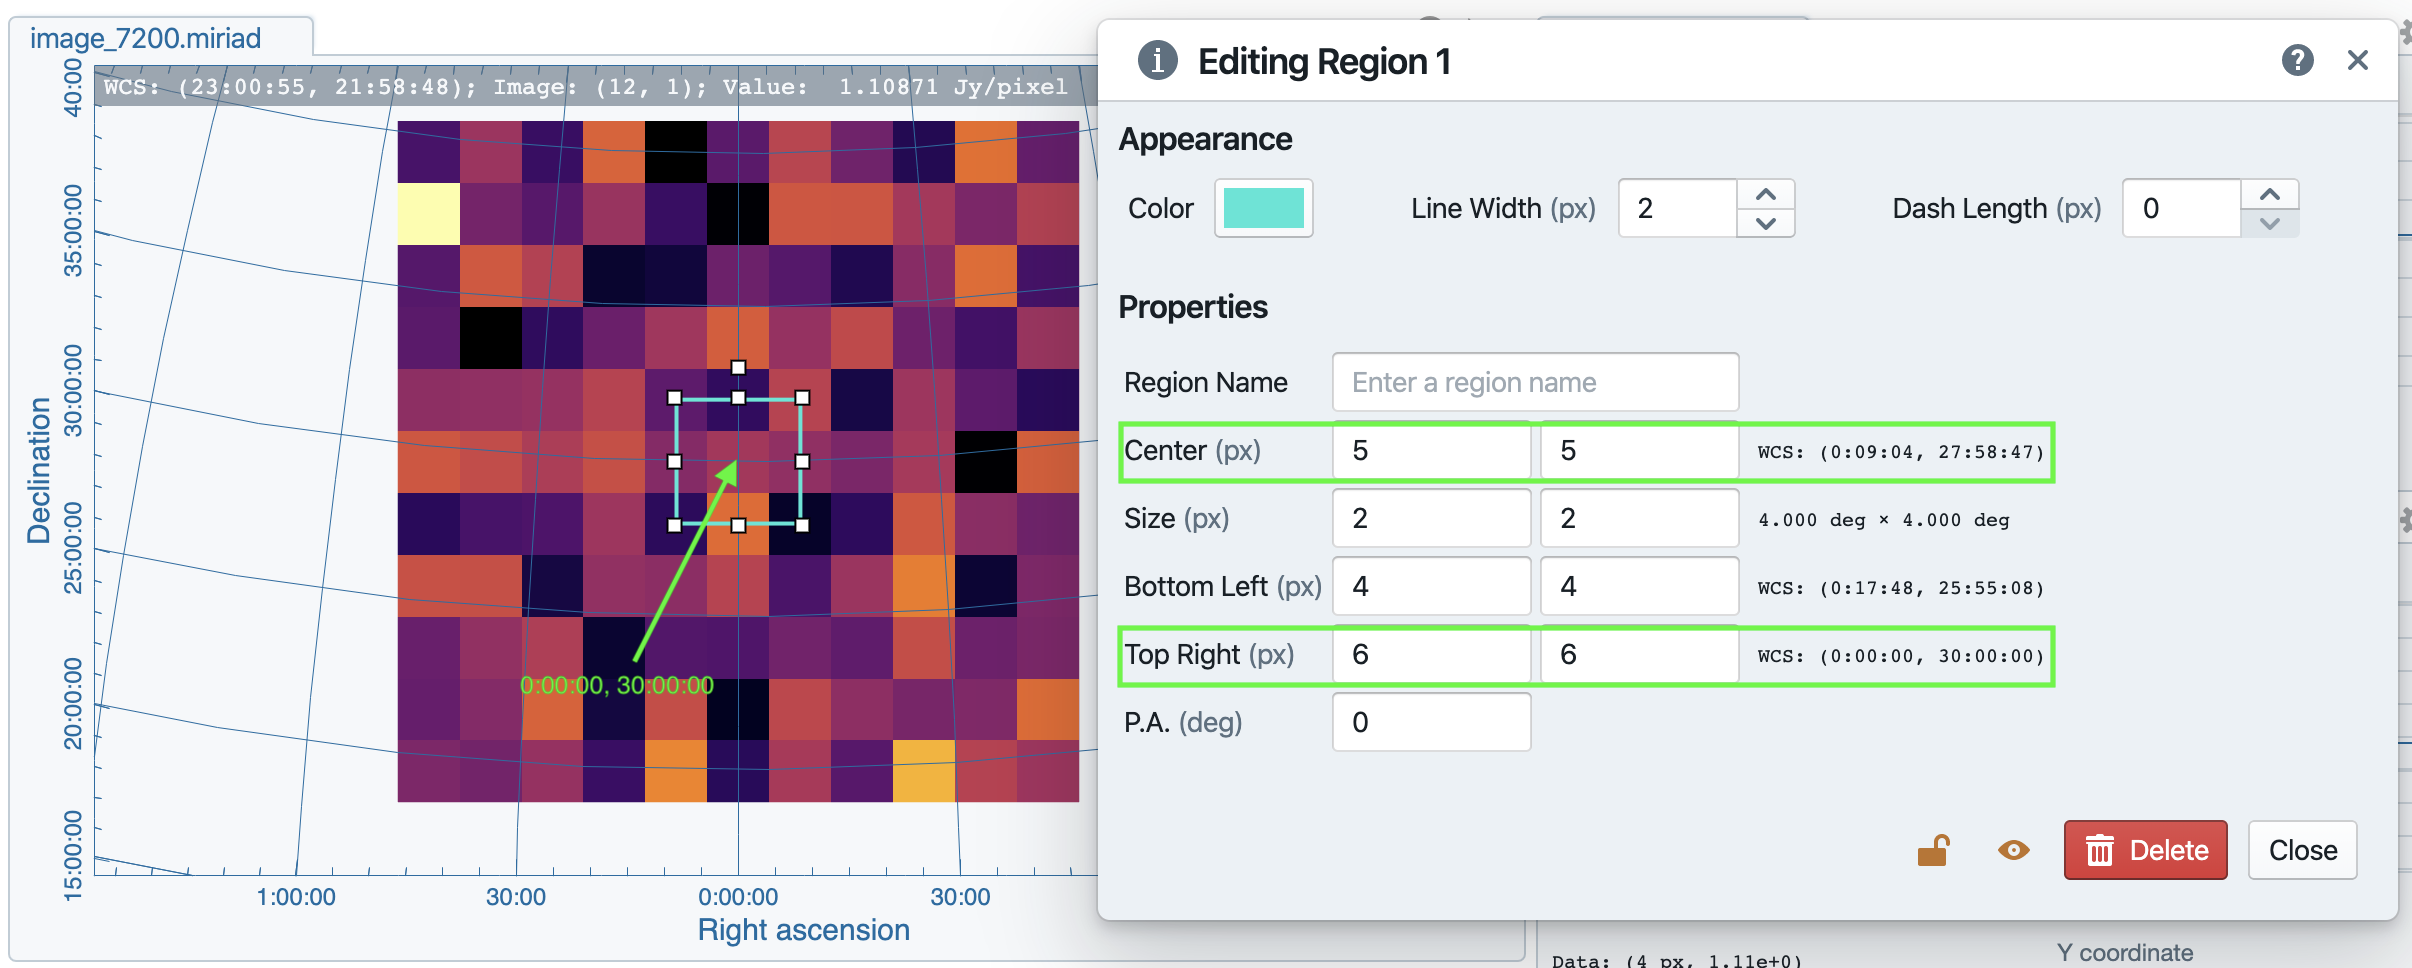Open the region color swatch picker
The height and width of the screenshot is (968, 2412).
coord(1263,208)
